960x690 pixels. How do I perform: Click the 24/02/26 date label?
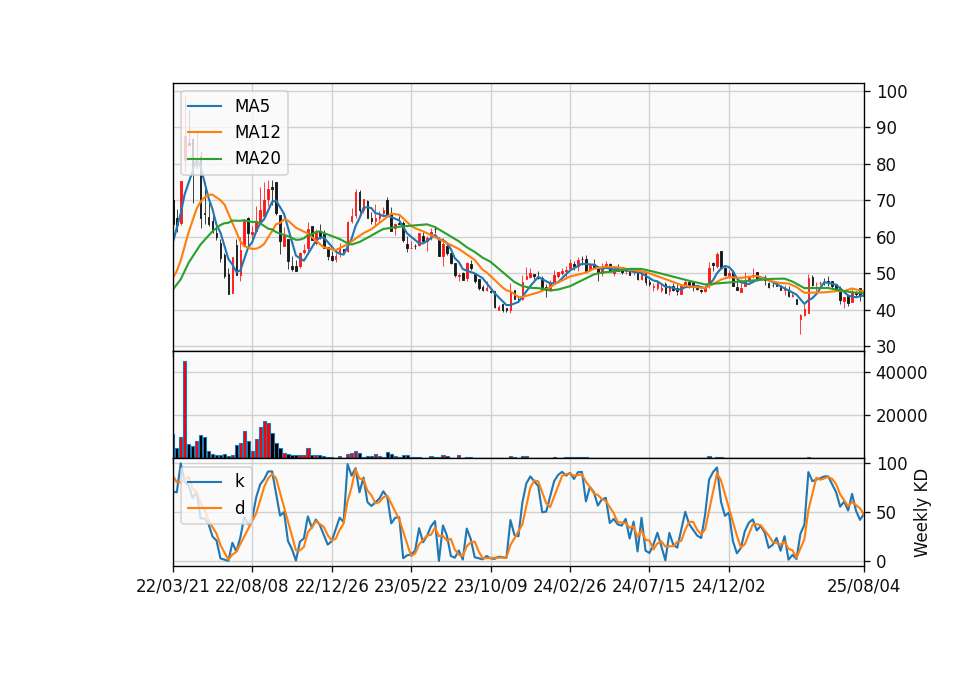coord(569,586)
